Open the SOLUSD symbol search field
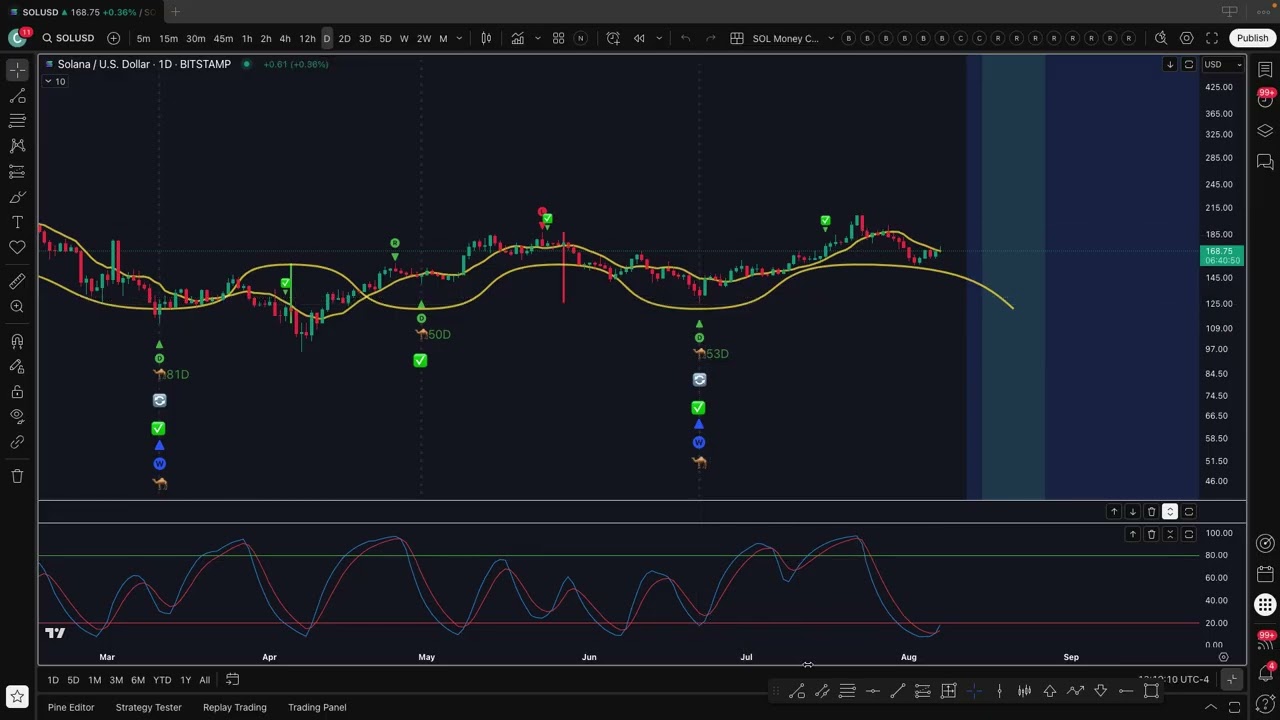Viewport: 1280px width, 720px height. (x=68, y=38)
